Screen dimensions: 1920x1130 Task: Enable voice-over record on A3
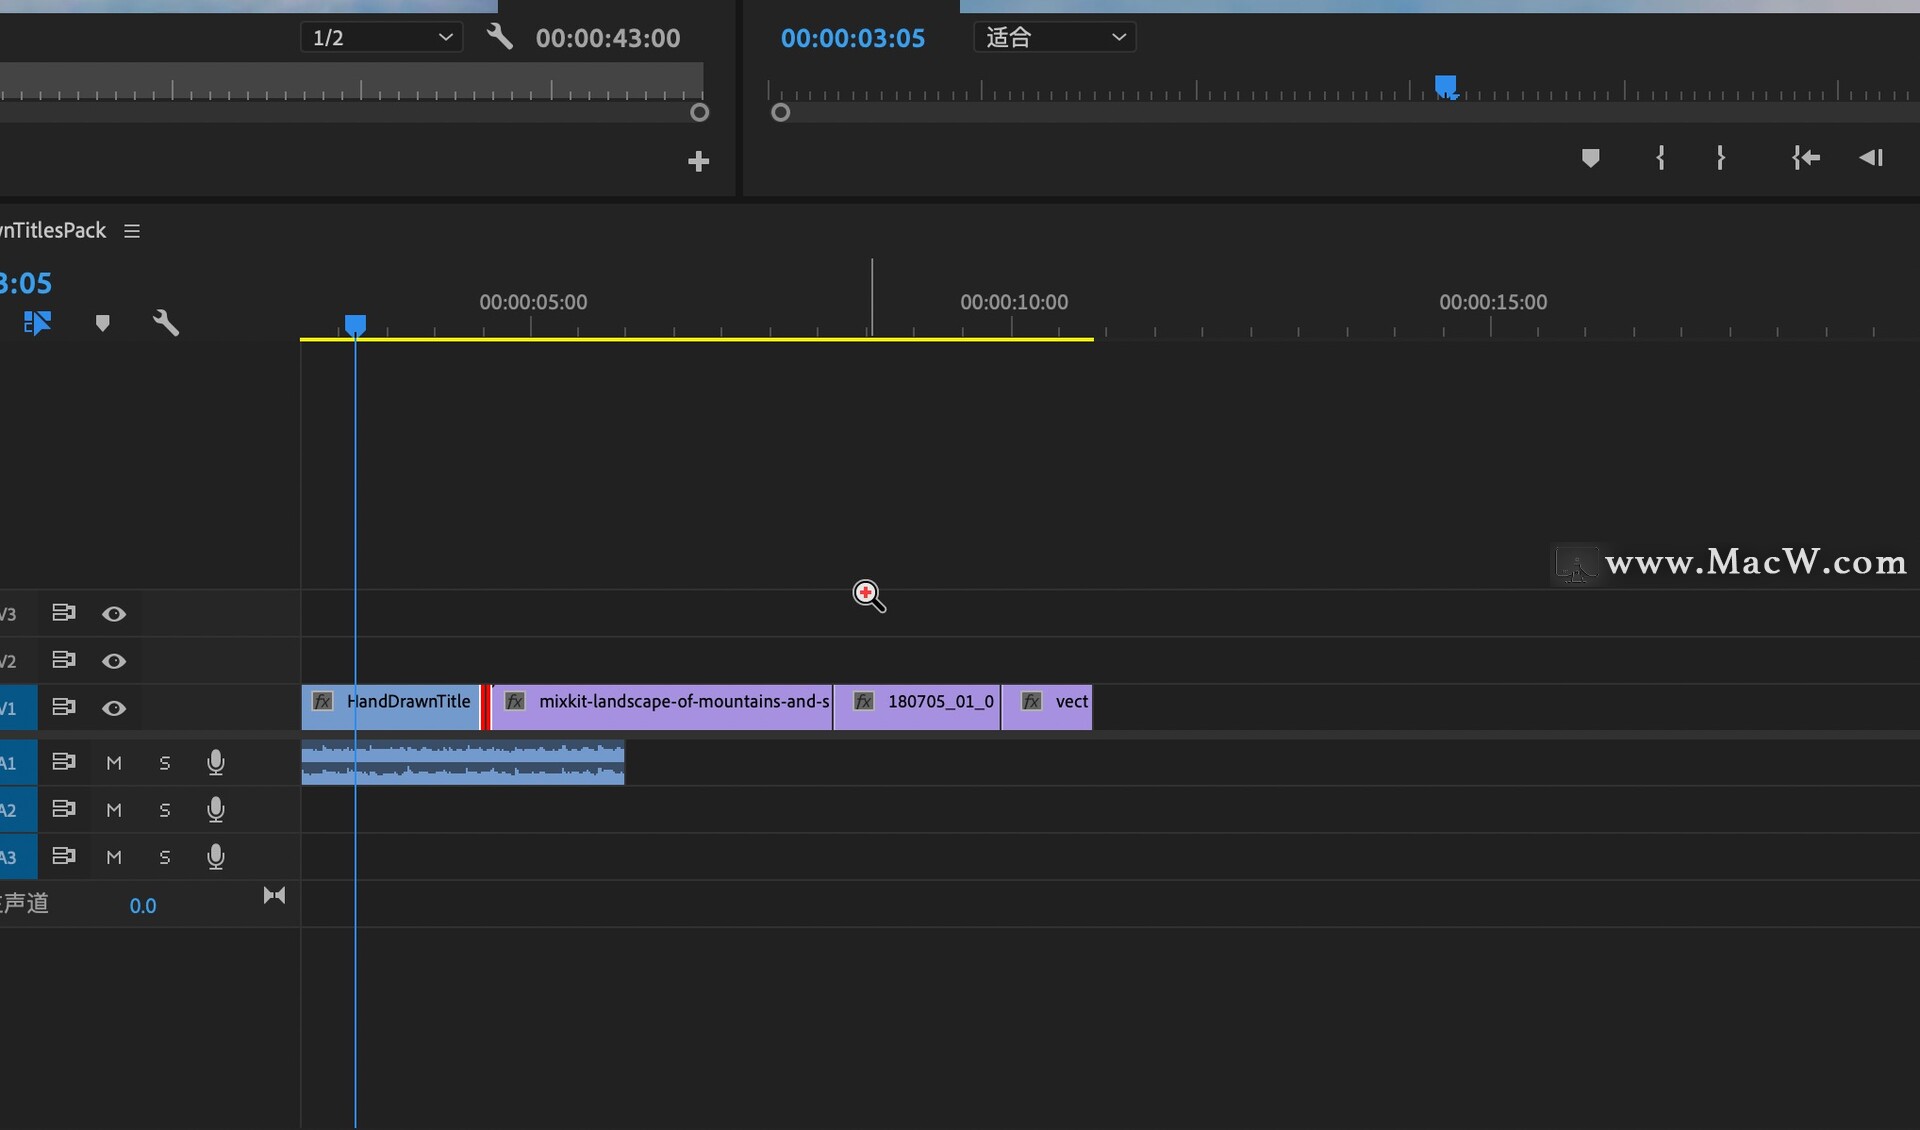[x=215, y=857]
